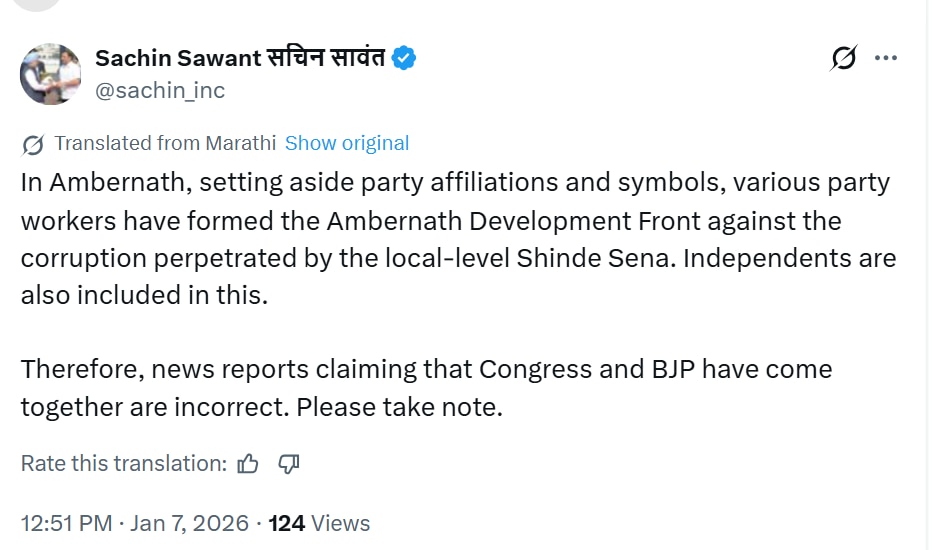Rate the translation with thumbs down
Screen dimensions: 932x550
[289, 464]
